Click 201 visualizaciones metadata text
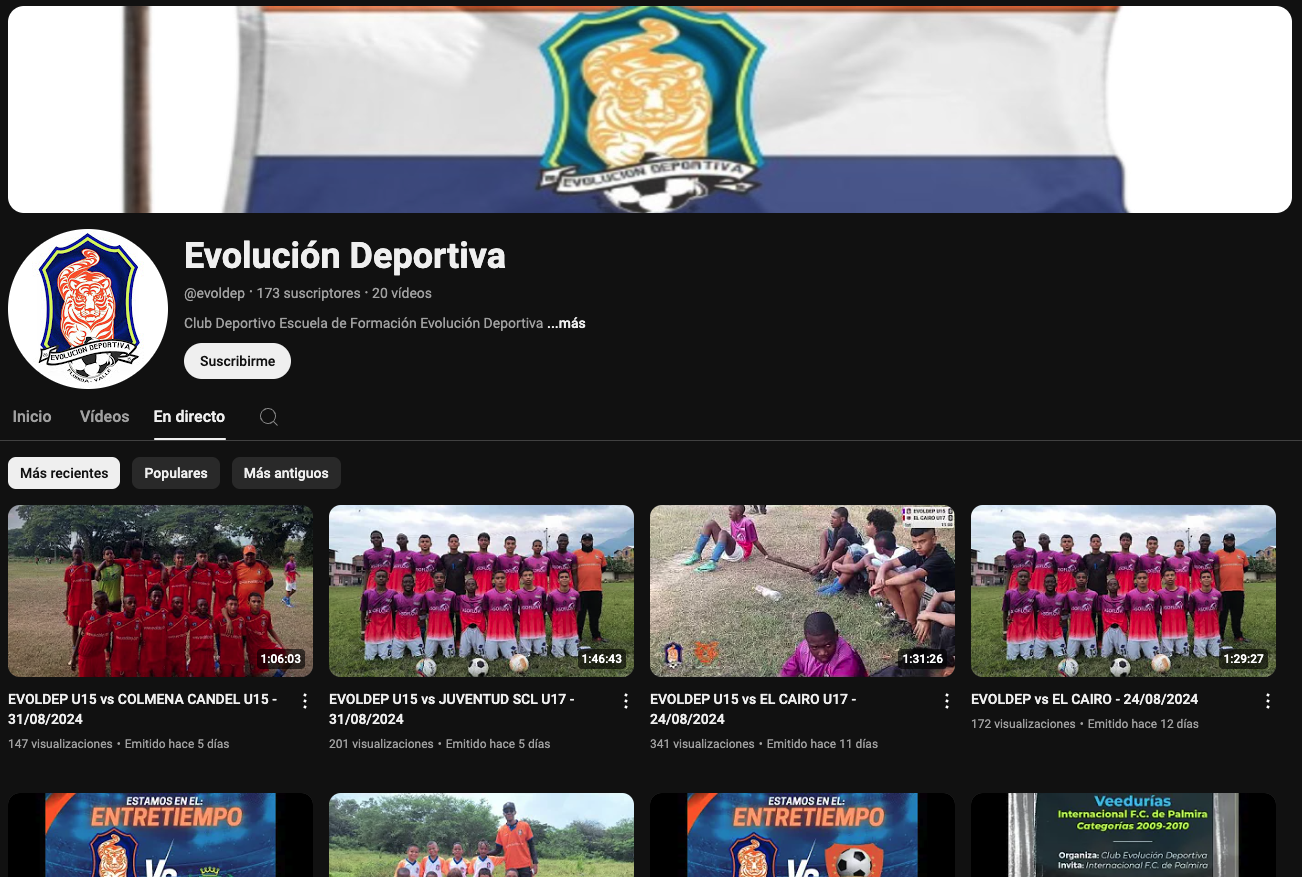The height and width of the screenshot is (877, 1302). 381,744
